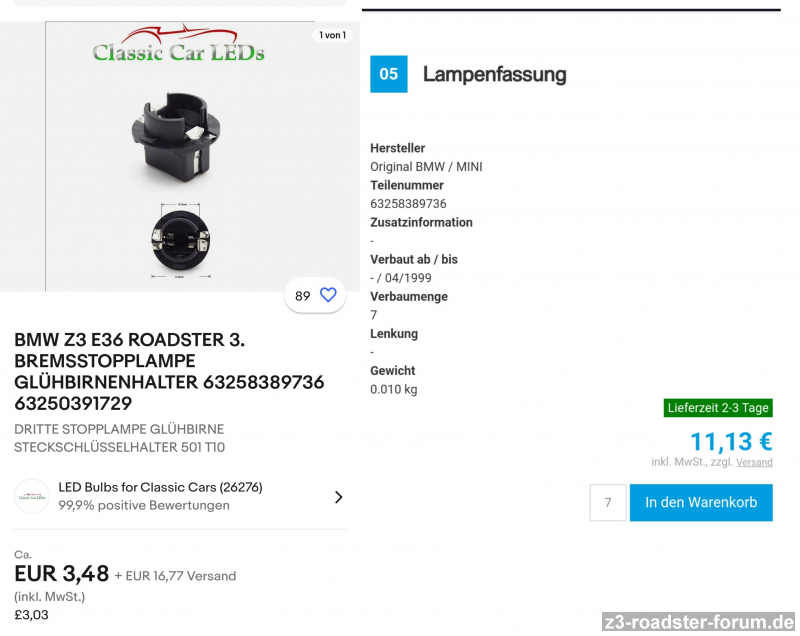Click the heart watchlist icon
The width and height of the screenshot is (800, 636).
pyautogui.click(x=328, y=295)
